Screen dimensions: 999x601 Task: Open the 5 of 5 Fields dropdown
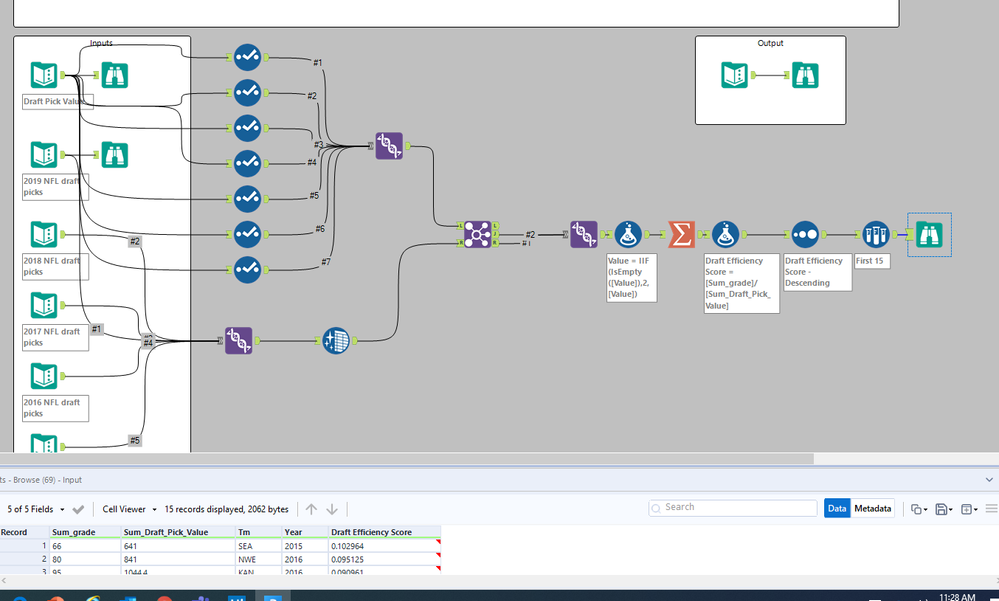point(36,510)
